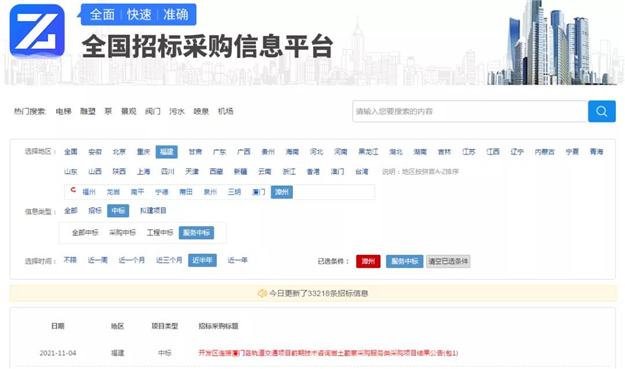Select region 山东
Image resolution: width=625 pixels, height=369 pixels.
pos(71,172)
